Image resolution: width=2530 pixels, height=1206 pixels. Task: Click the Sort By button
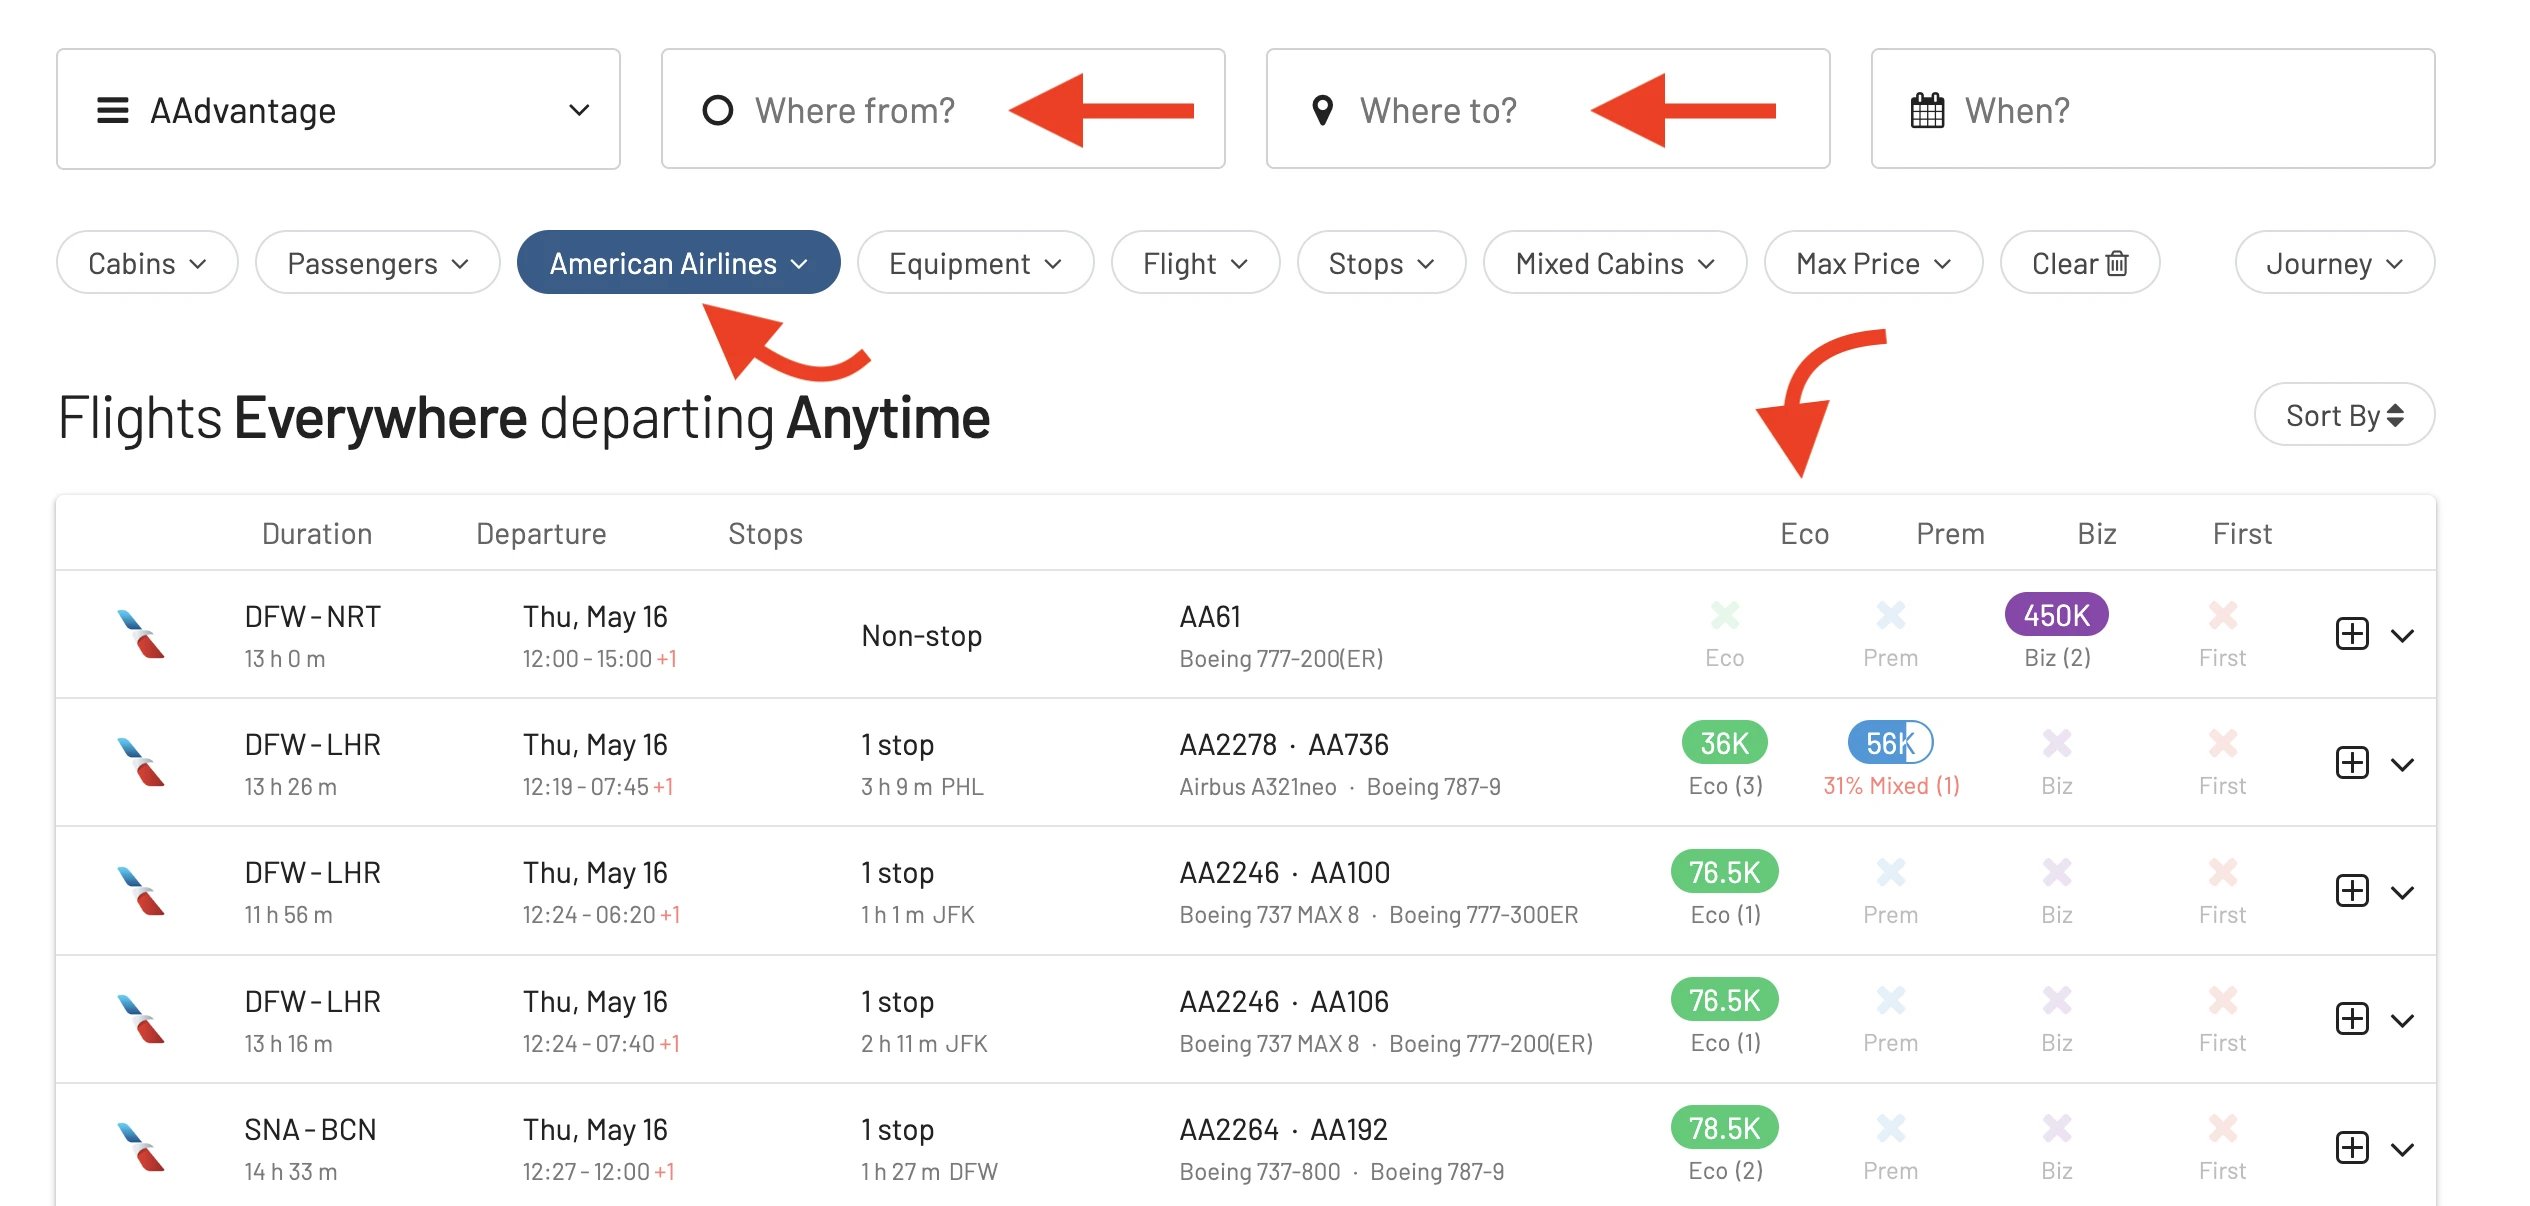click(2344, 415)
